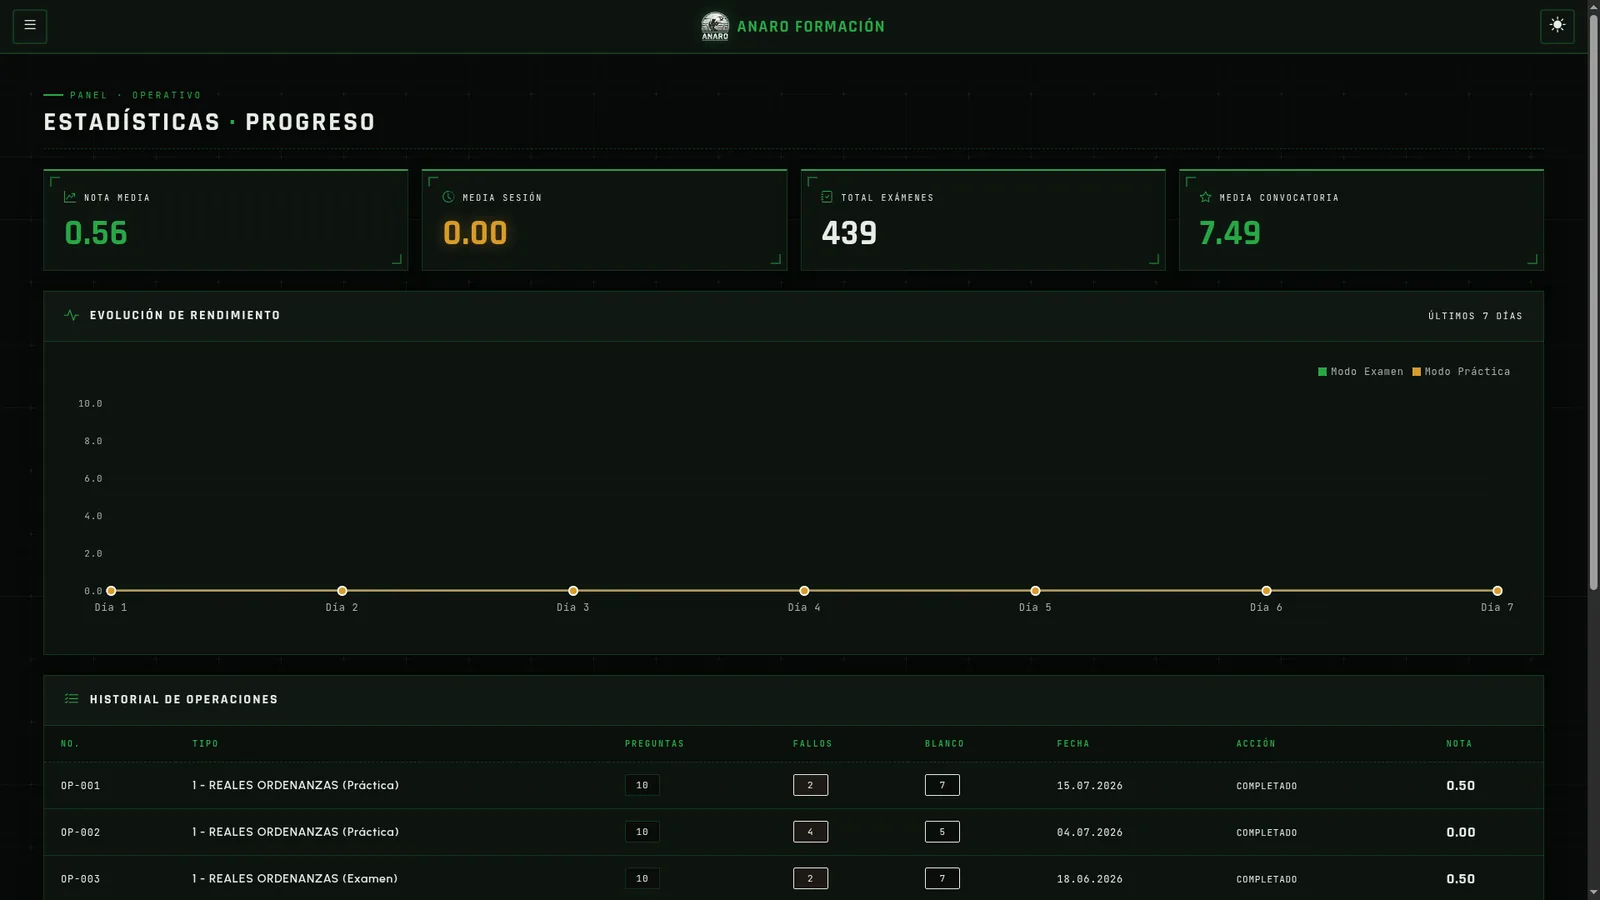The height and width of the screenshot is (900, 1600).
Task: Toggle Modo Examen legend swatch
Action: tap(1322, 372)
